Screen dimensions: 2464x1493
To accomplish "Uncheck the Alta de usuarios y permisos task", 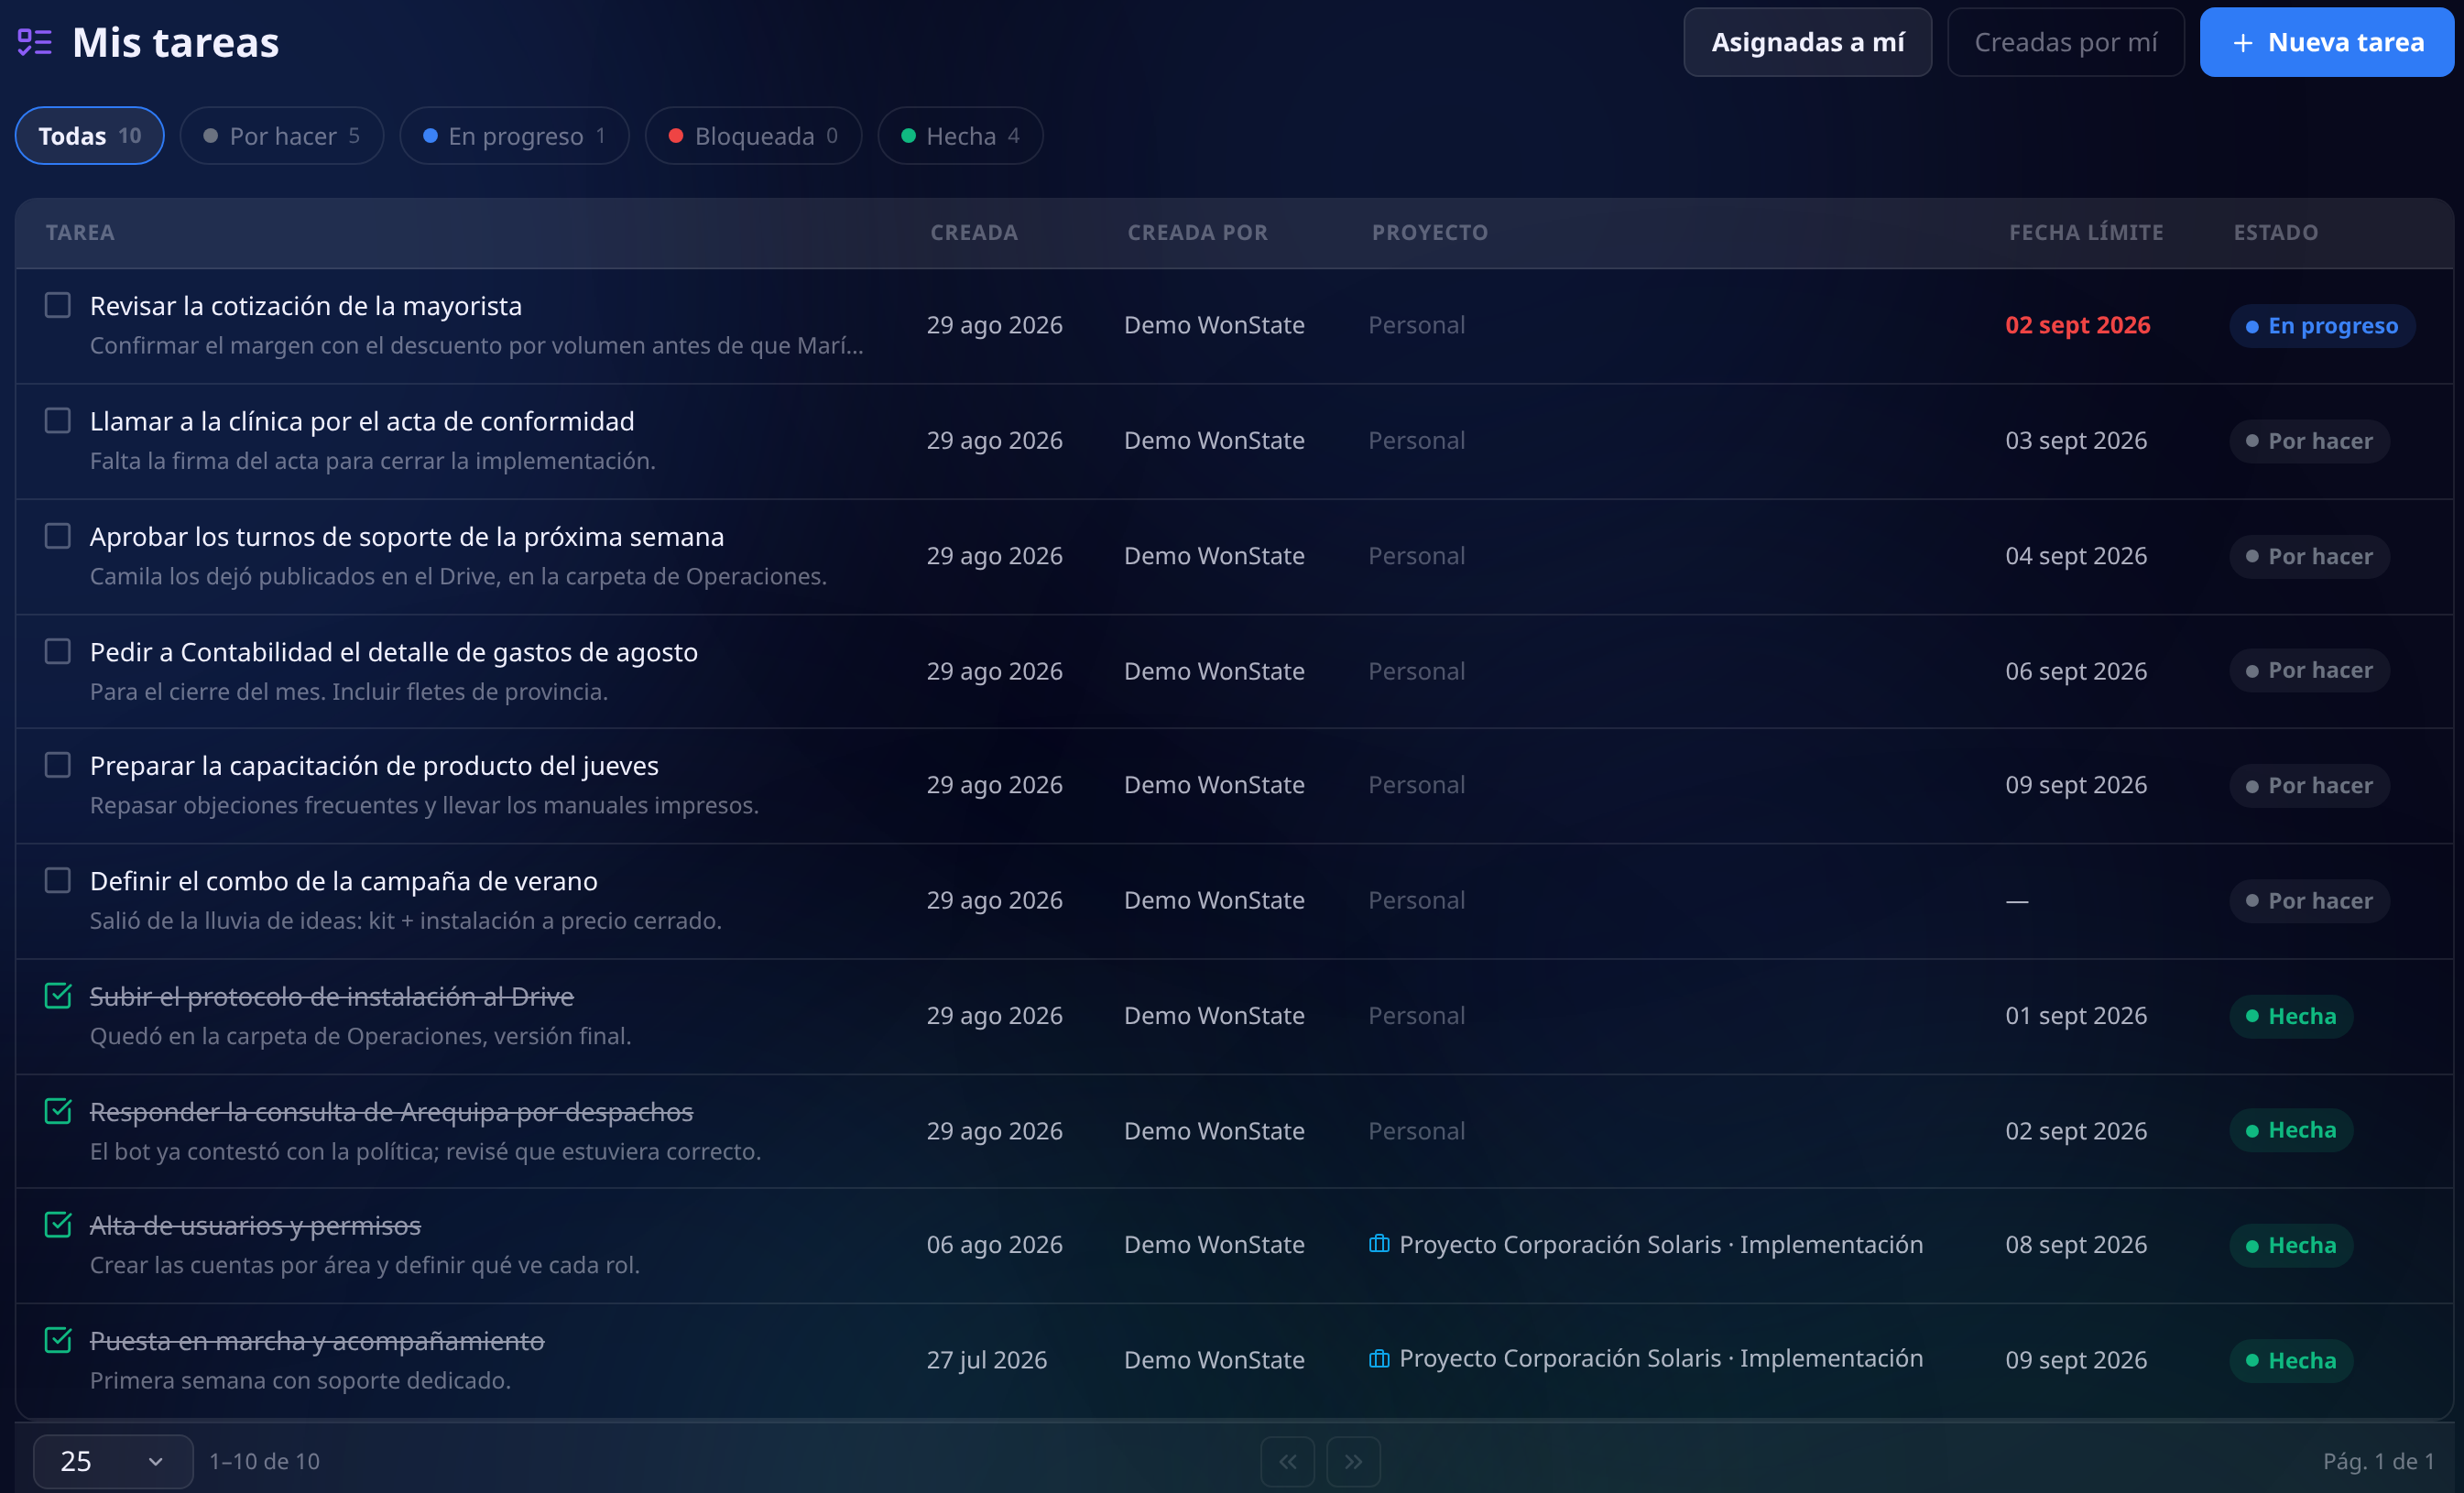I will [x=58, y=1224].
